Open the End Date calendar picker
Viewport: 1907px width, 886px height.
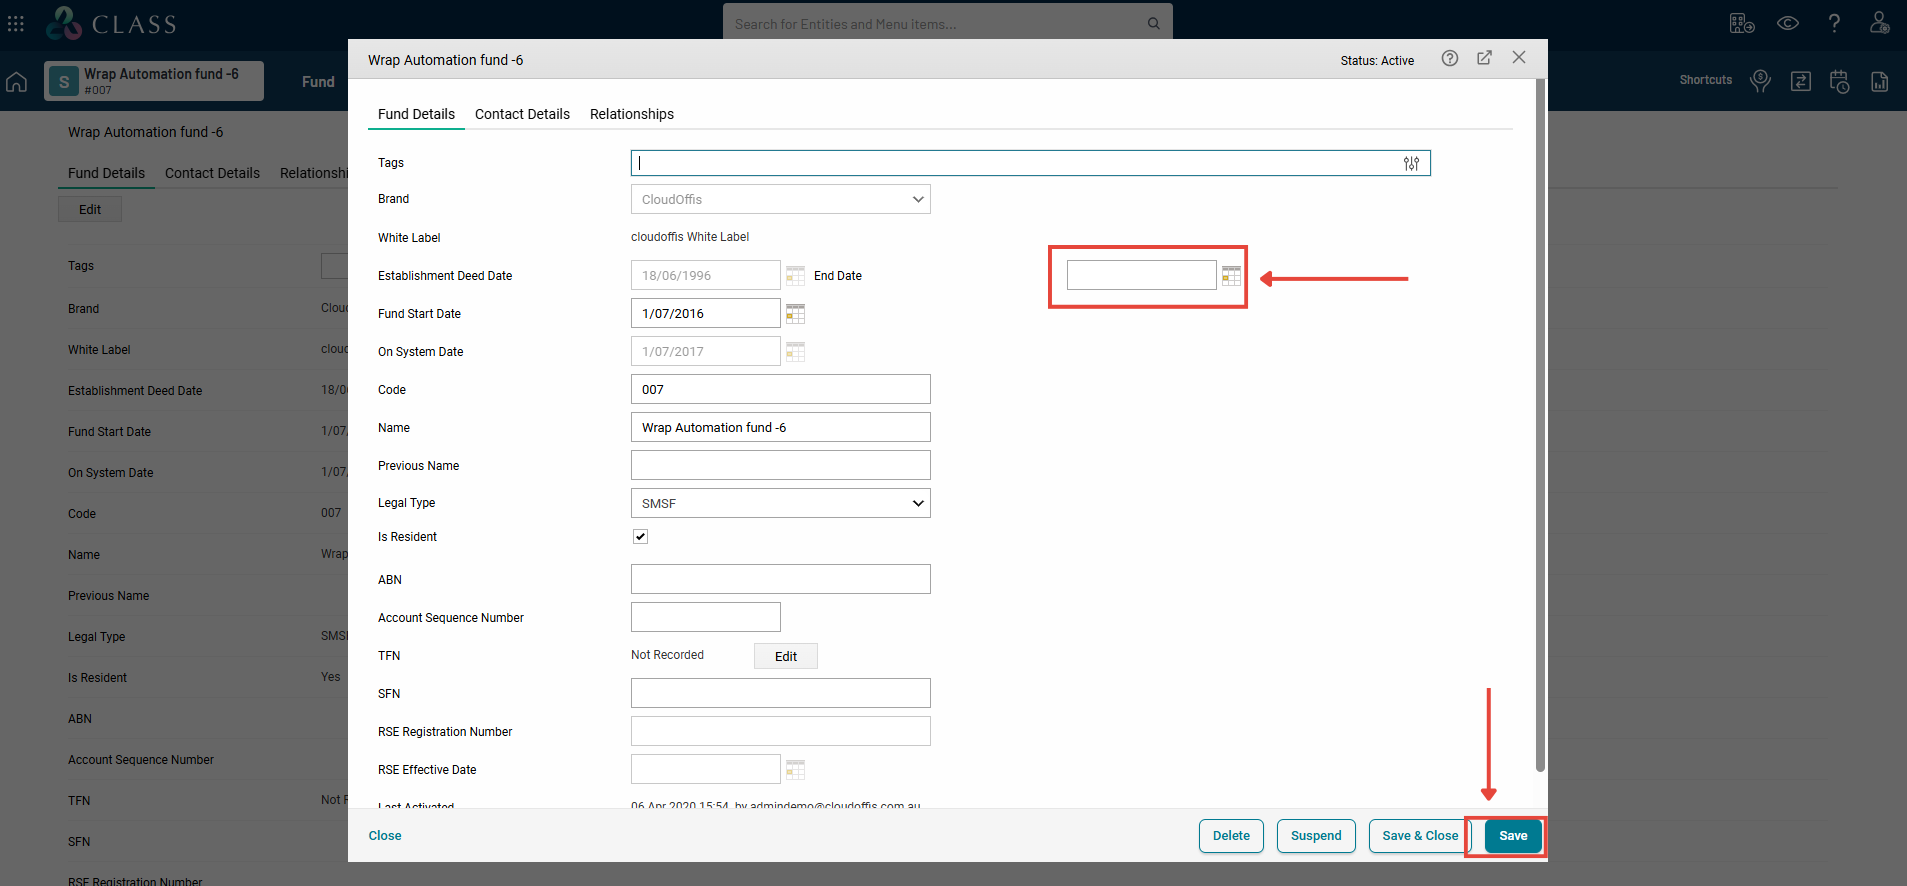(1231, 276)
